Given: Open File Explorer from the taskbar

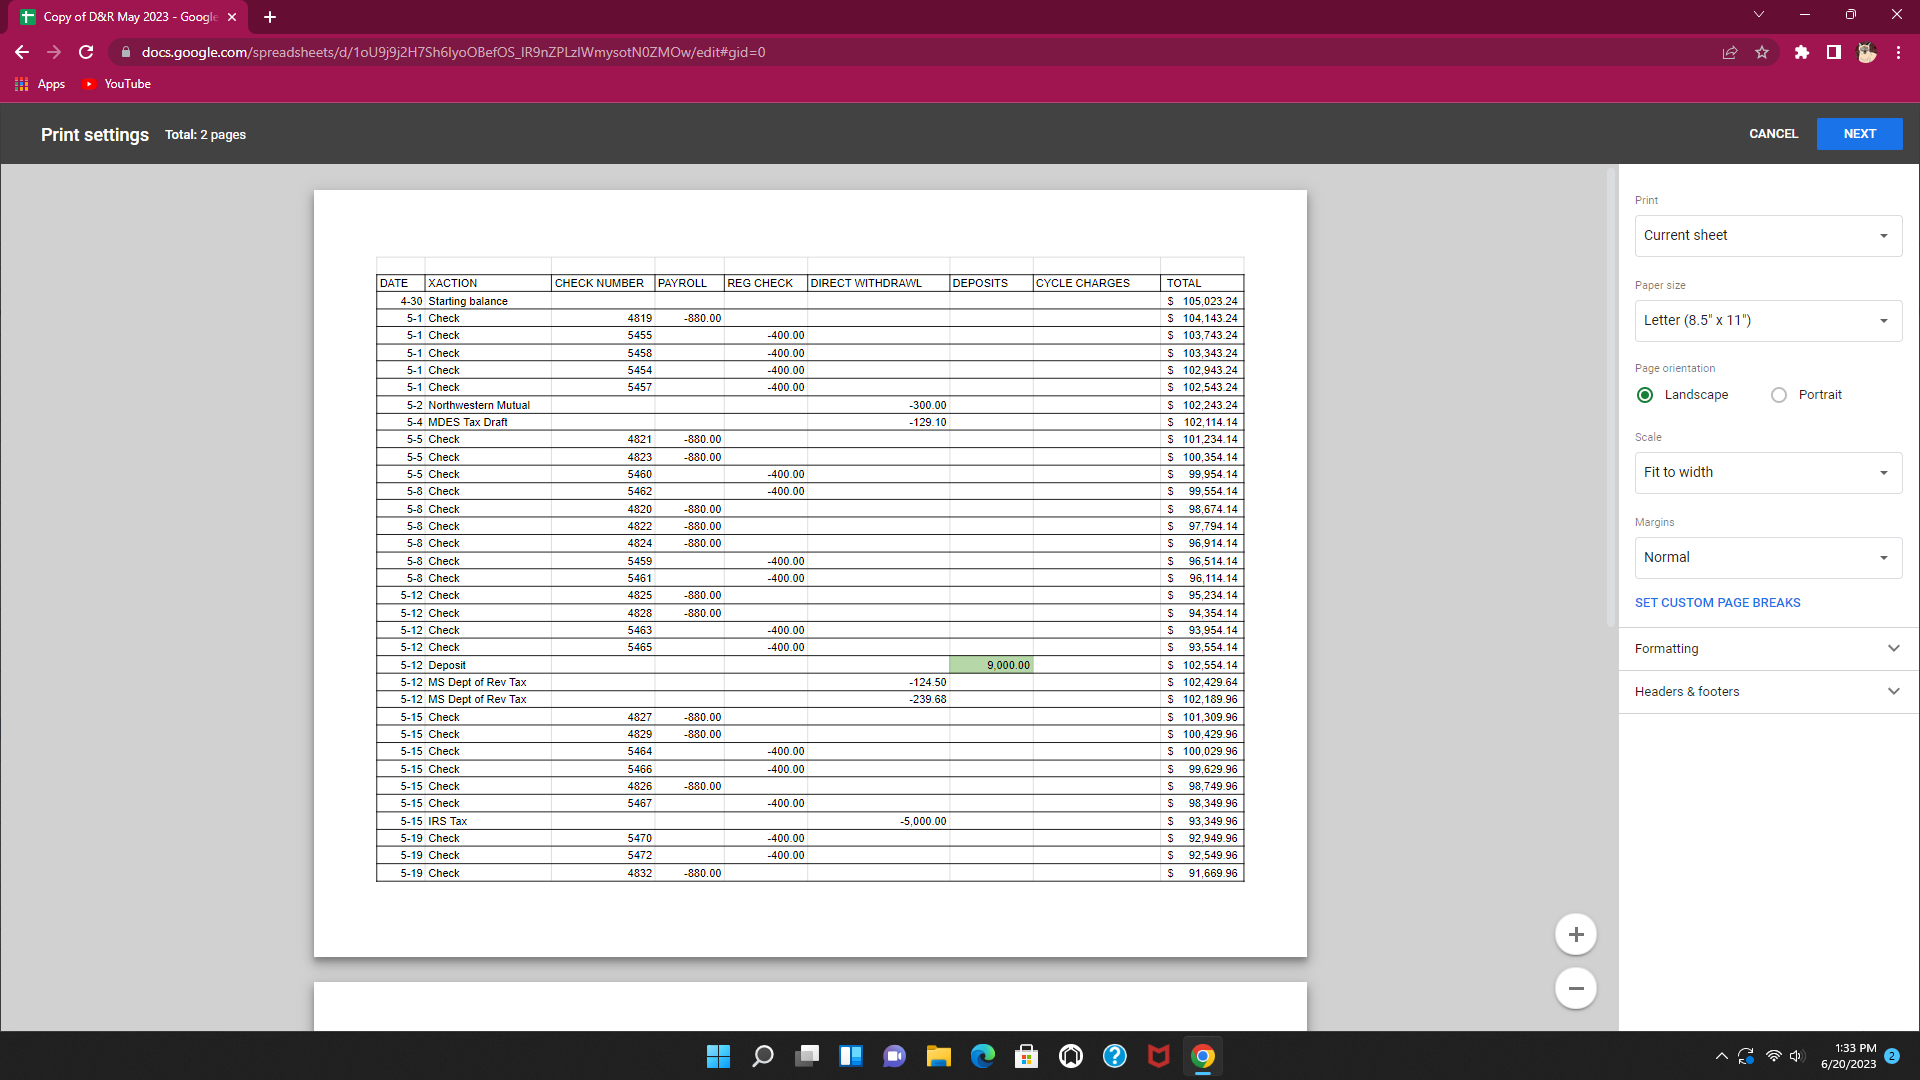Looking at the screenshot, I should (938, 1056).
